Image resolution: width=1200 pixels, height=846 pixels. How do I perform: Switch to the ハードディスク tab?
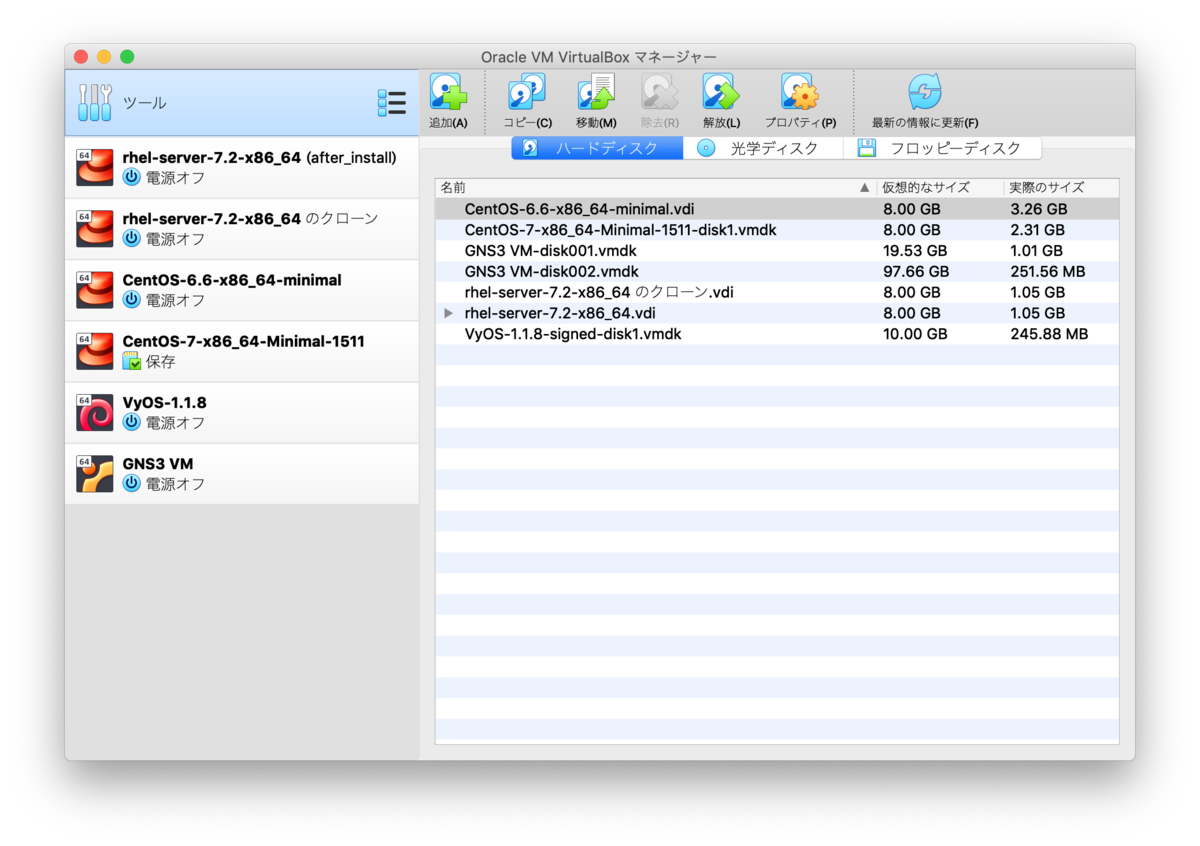[x=597, y=148]
